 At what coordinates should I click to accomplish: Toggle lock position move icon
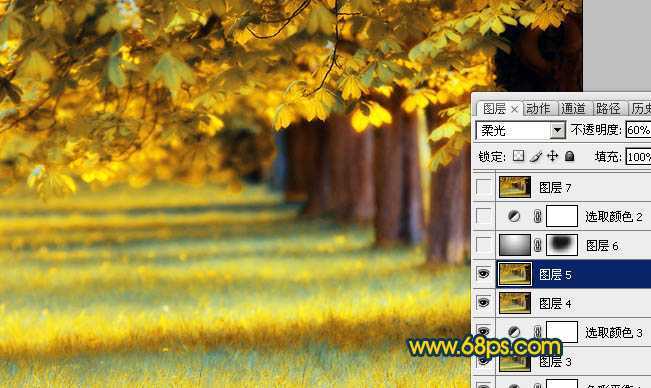(553, 156)
